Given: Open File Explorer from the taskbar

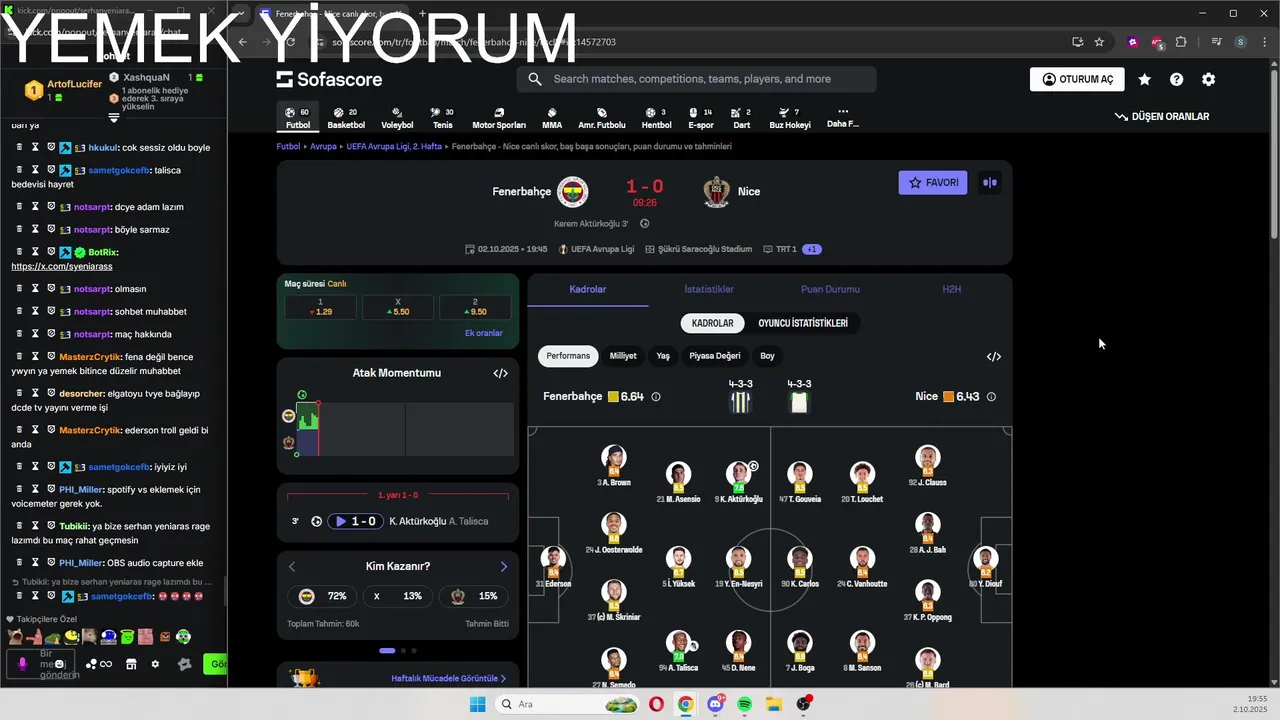Looking at the screenshot, I should tap(774, 704).
